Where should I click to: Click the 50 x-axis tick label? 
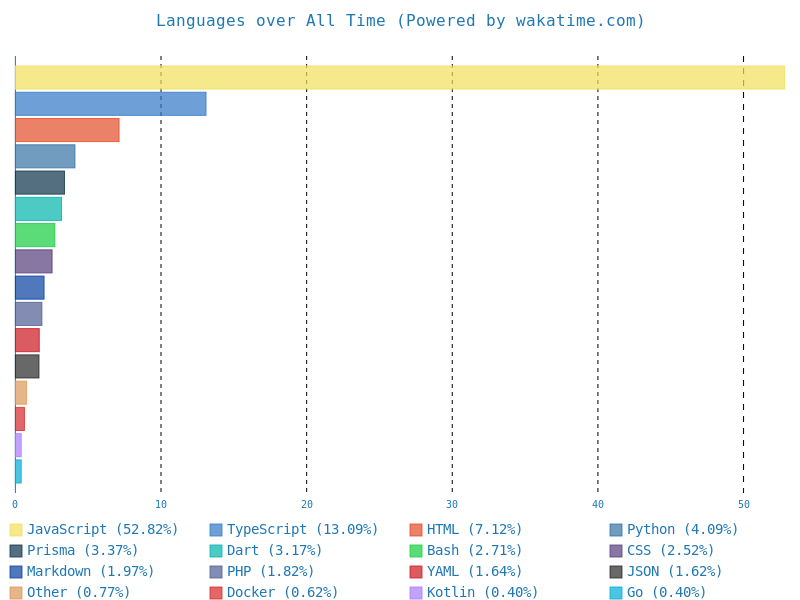pyautogui.click(x=743, y=505)
